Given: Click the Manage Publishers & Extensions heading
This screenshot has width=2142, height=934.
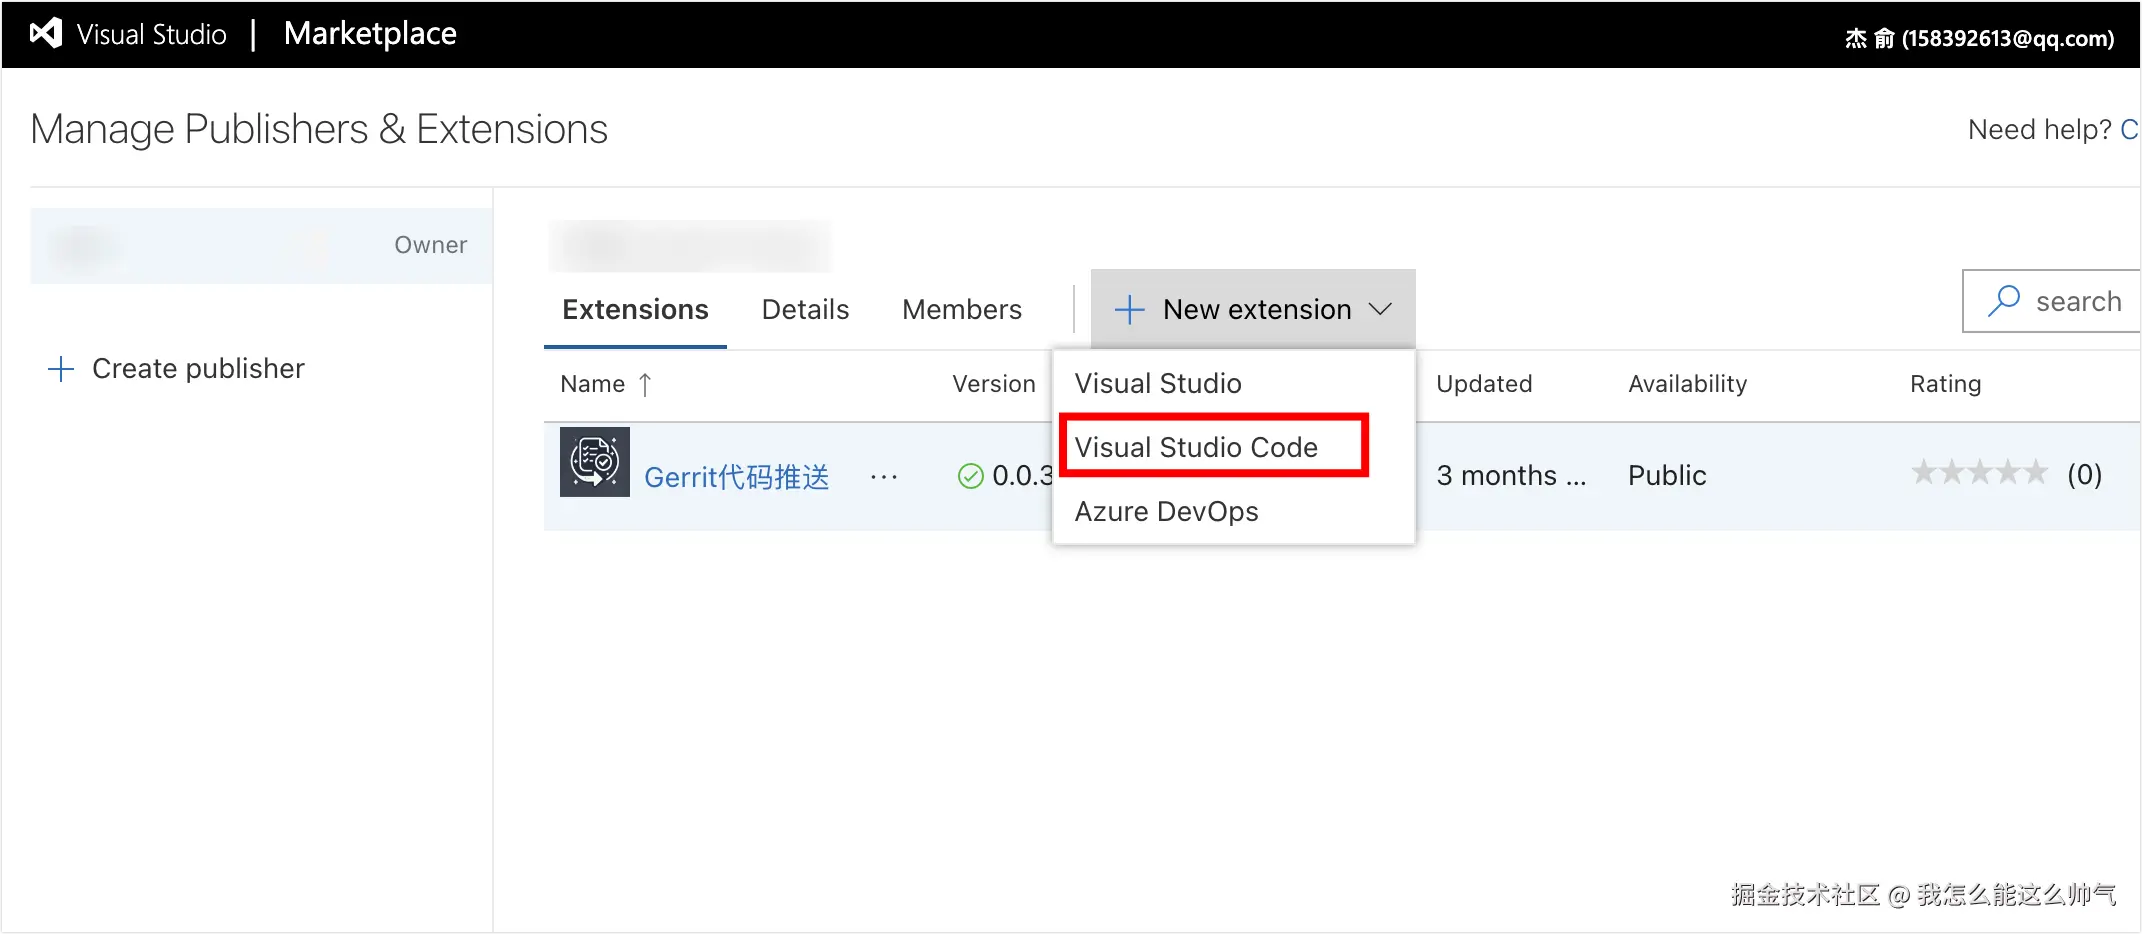Looking at the screenshot, I should (319, 129).
